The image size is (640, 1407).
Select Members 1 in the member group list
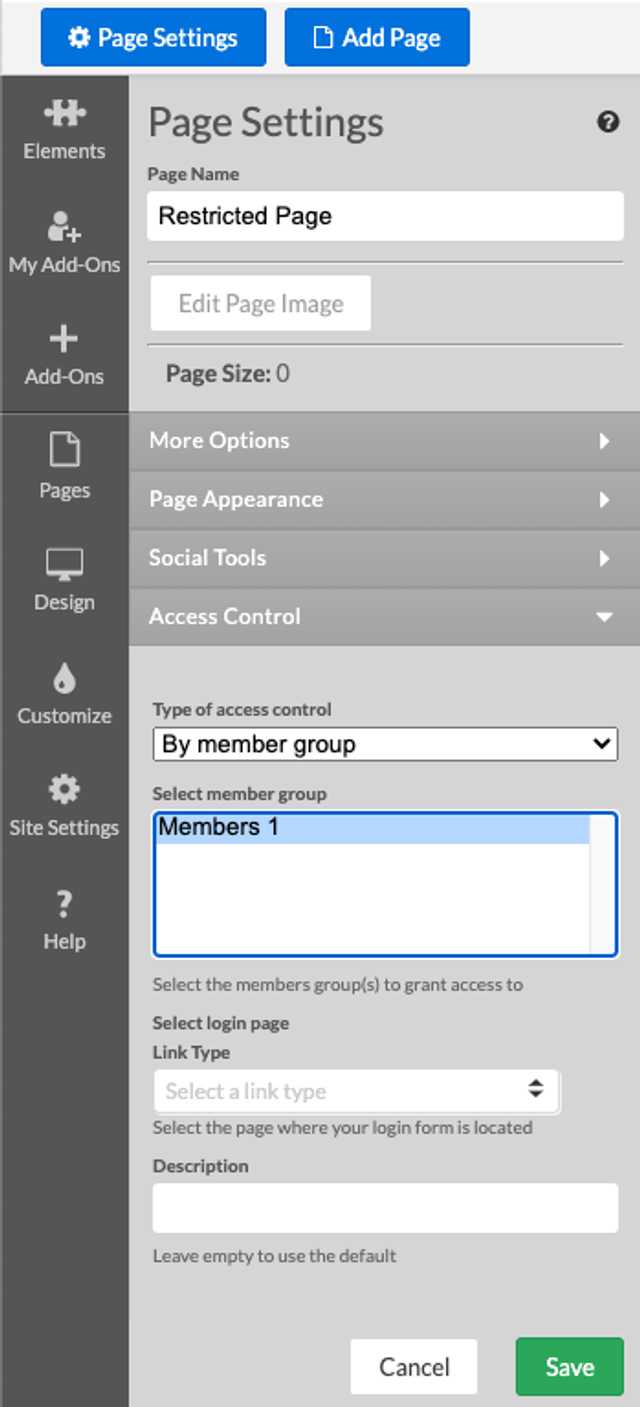(372, 828)
